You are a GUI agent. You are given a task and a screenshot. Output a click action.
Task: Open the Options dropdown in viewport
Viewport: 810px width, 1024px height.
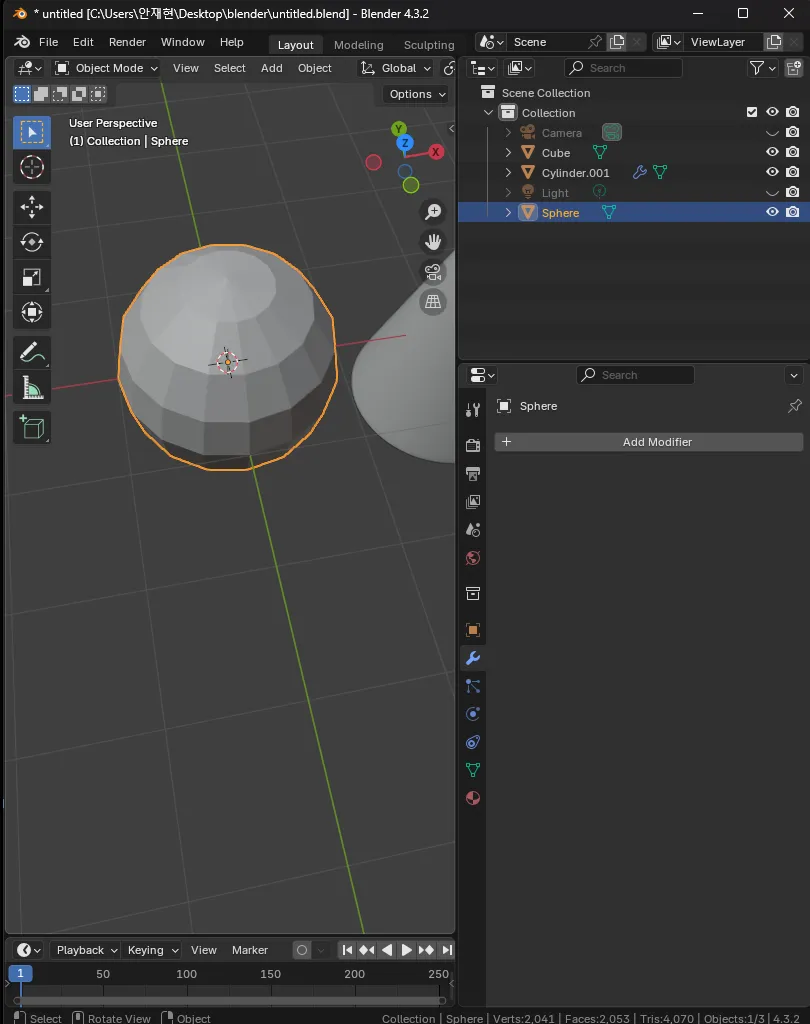[417, 94]
